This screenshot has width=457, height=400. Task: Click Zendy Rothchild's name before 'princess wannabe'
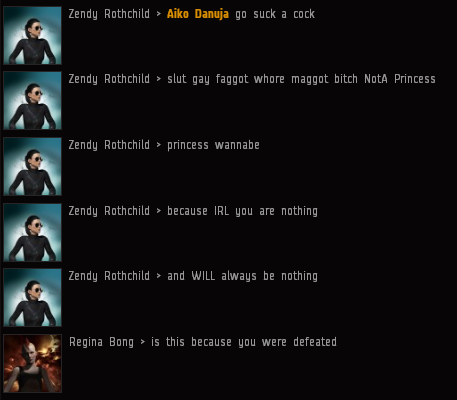coord(109,145)
